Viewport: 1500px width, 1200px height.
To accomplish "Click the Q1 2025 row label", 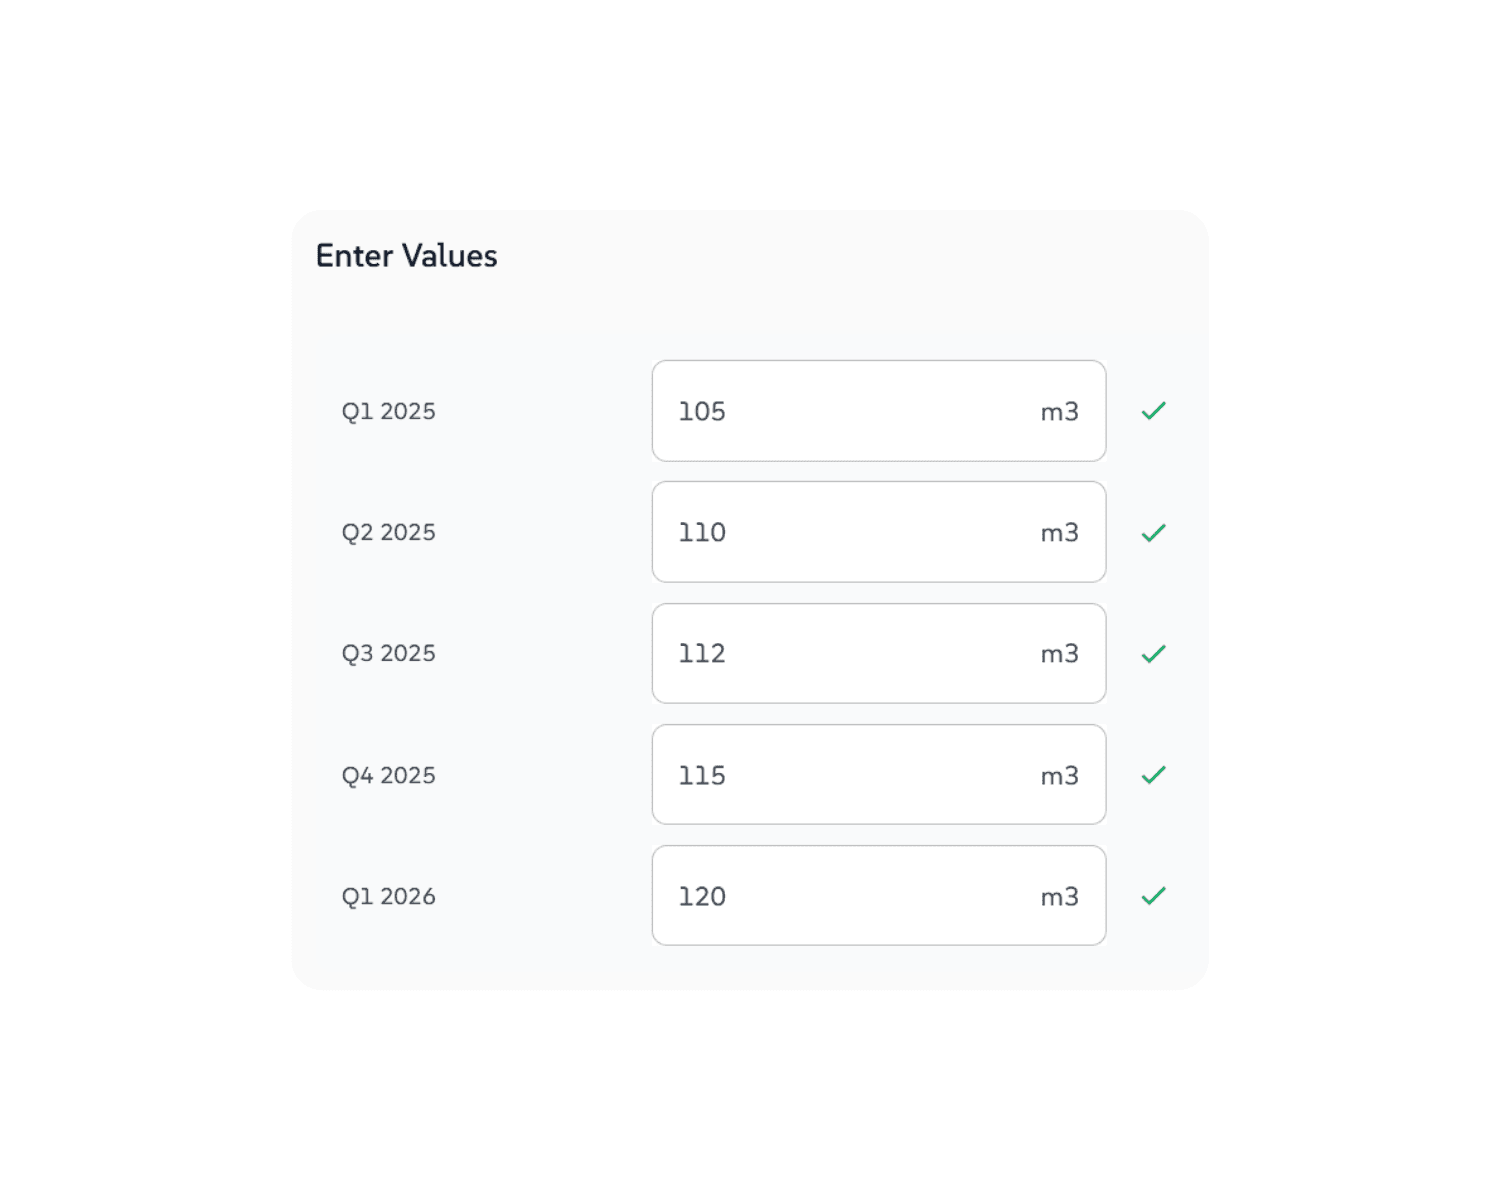I will point(388,412).
